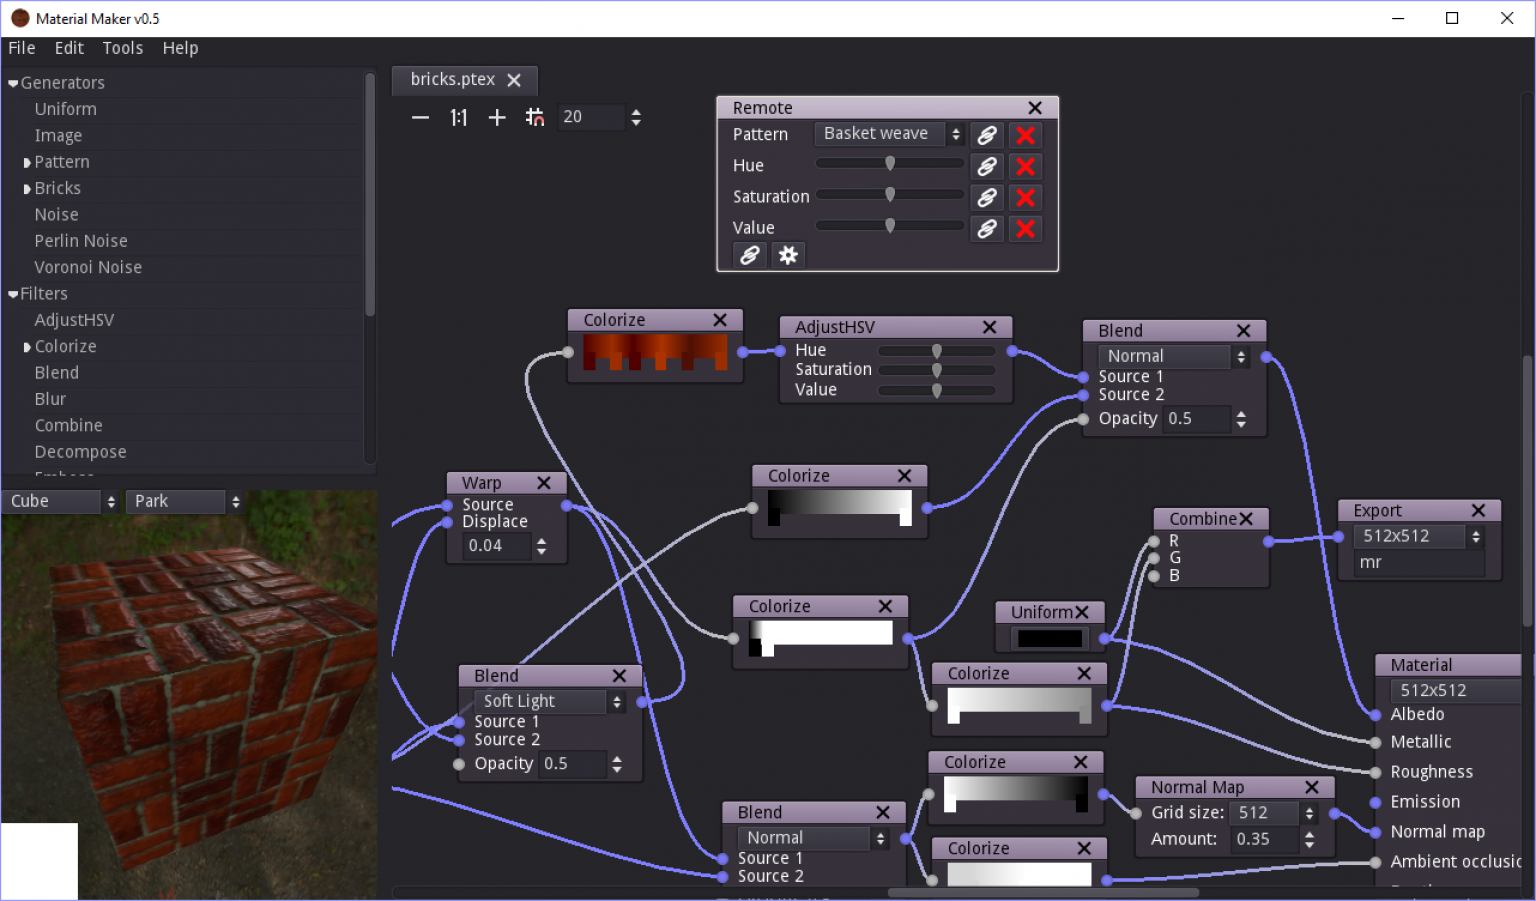Open Remote panel settings with the gear icon
This screenshot has width=1536, height=901.
(x=789, y=255)
